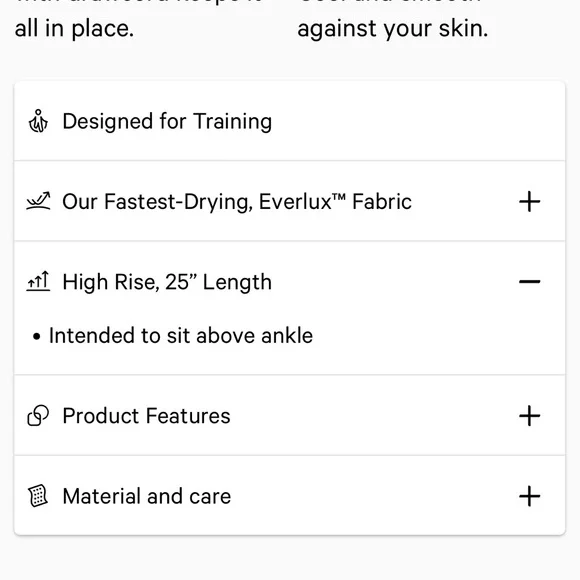Image resolution: width=580 pixels, height=580 pixels.
Task: Click the 'against your skin.' description text
Action: pyautogui.click(x=393, y=28)
